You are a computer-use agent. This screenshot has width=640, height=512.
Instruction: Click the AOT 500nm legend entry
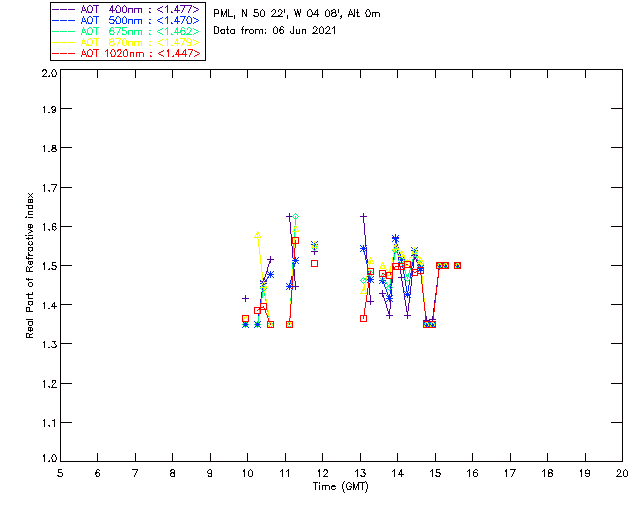tap(127, 20)
